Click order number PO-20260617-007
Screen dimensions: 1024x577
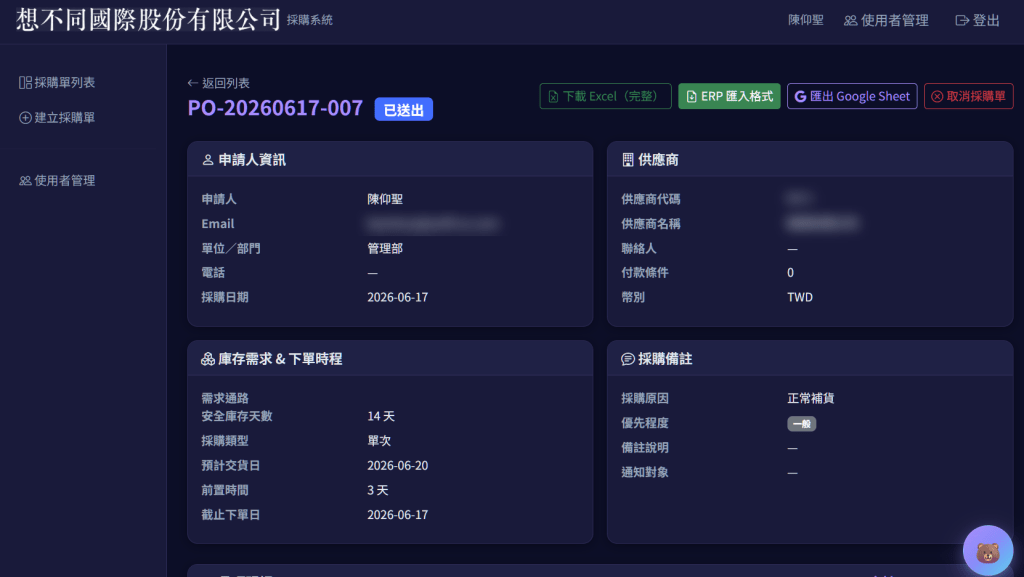click(275, 108)
